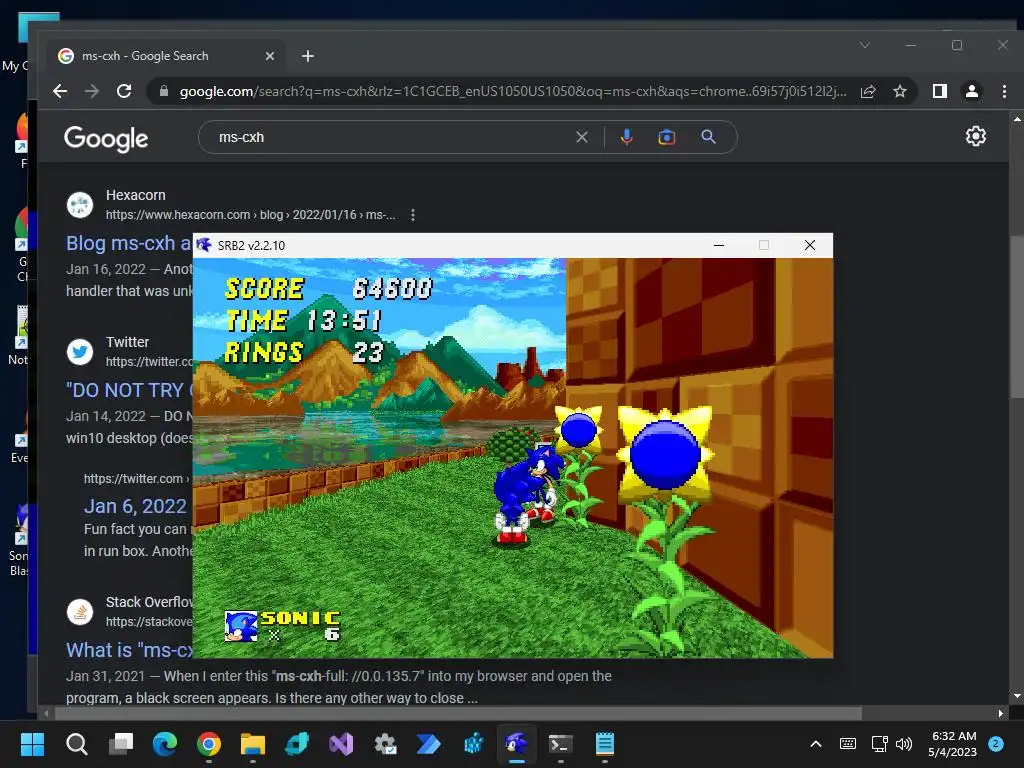This screenshot has width=1024, height=768.
Task: Click the Google logo
Action: 106,138
